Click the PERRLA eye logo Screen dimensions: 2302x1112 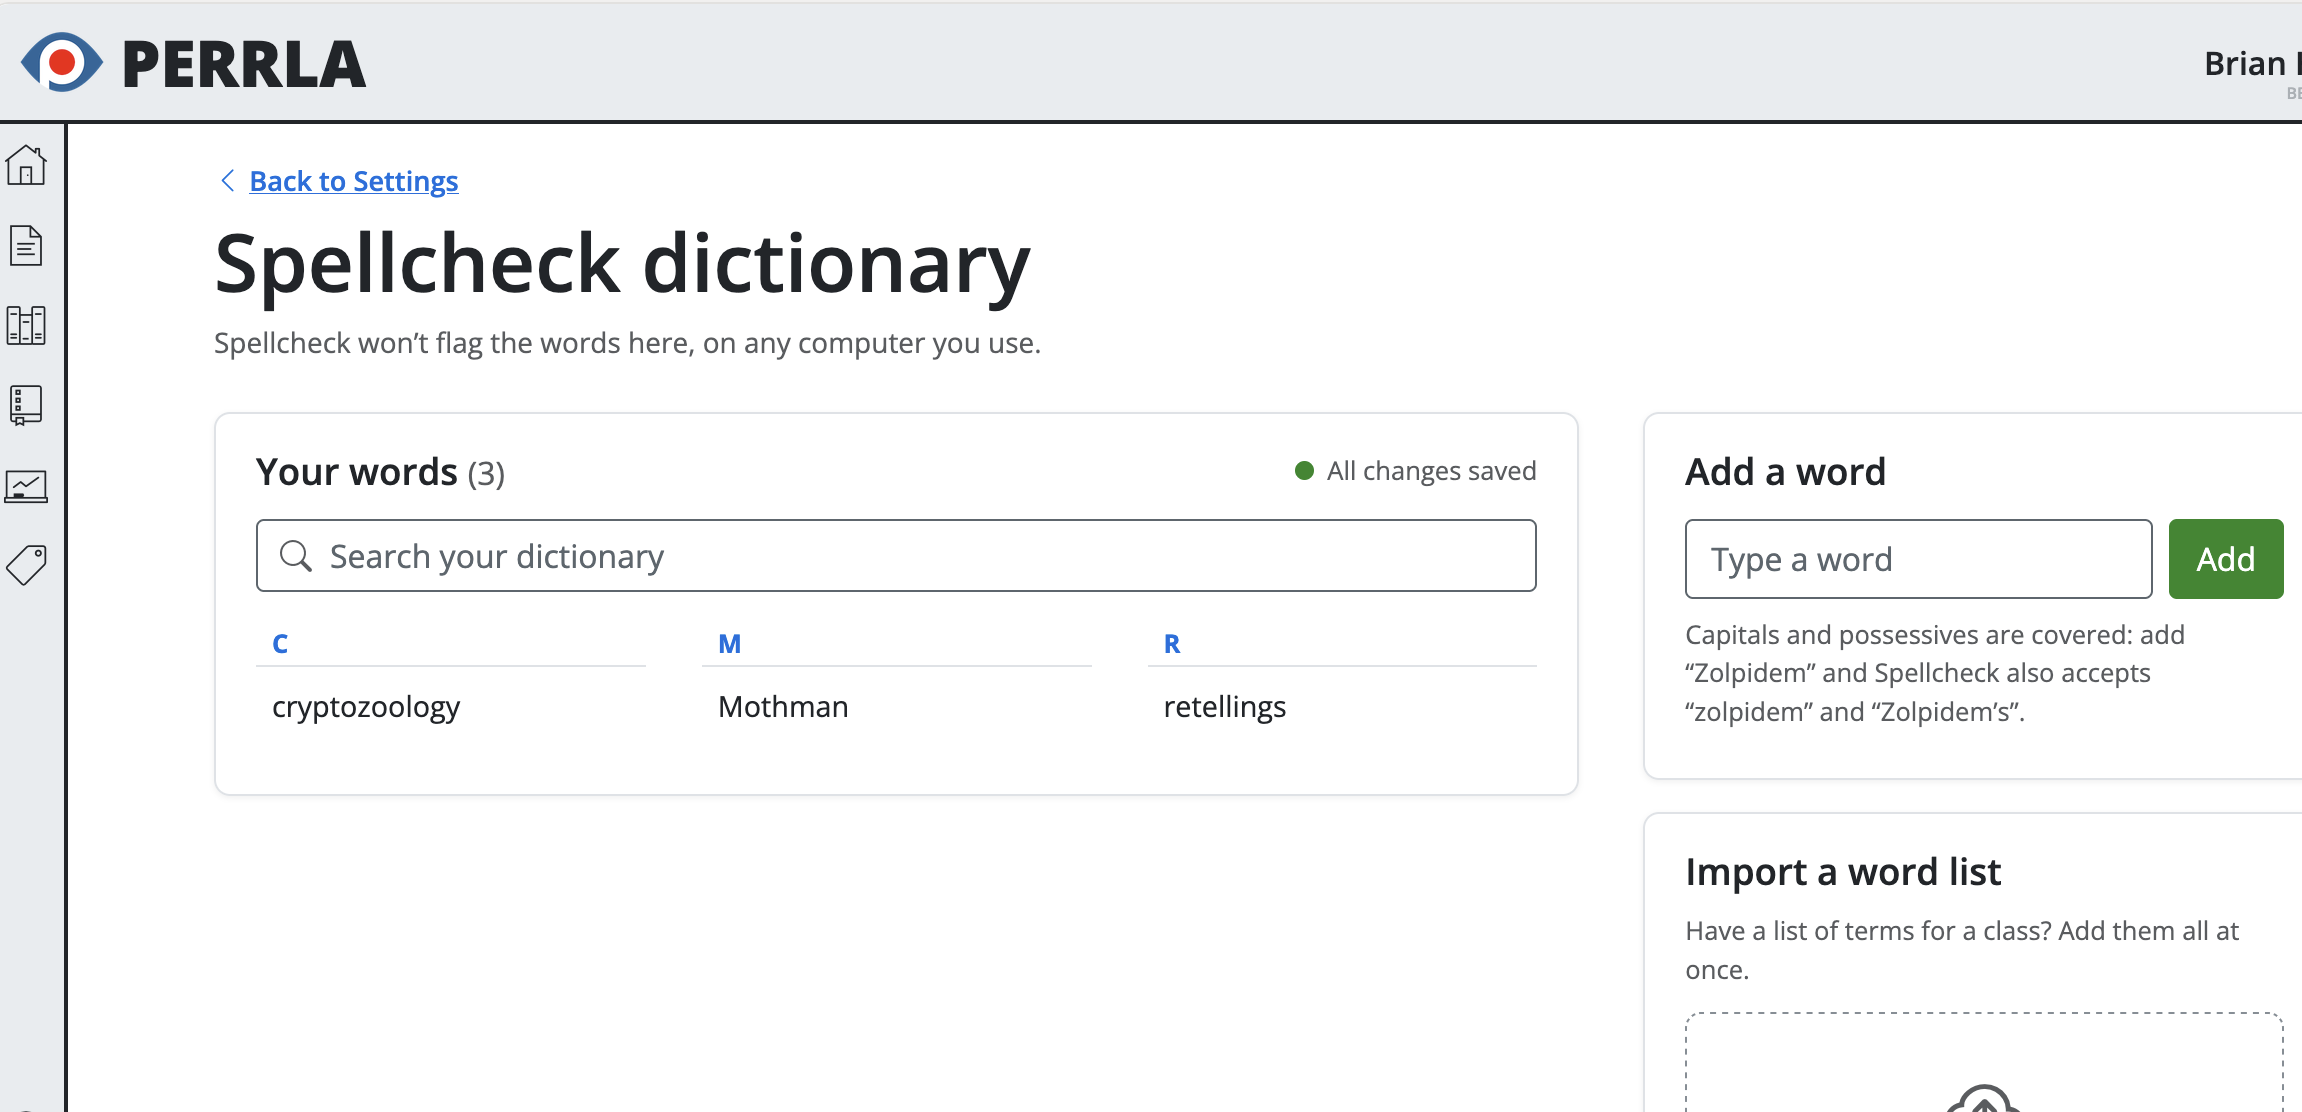(62, 62)
